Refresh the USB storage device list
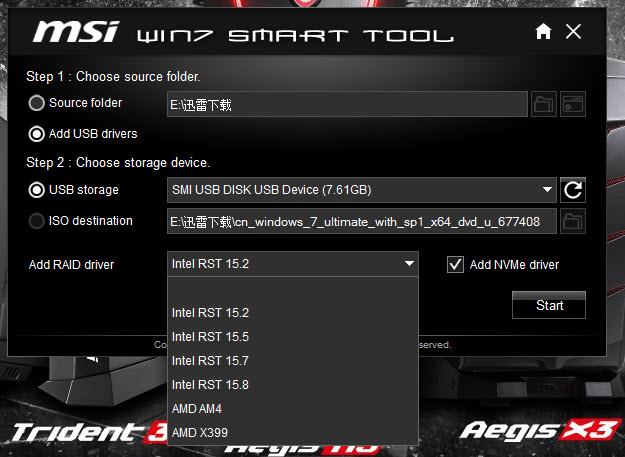The width and height of the screenshot is (625, 457). point(573,190)
